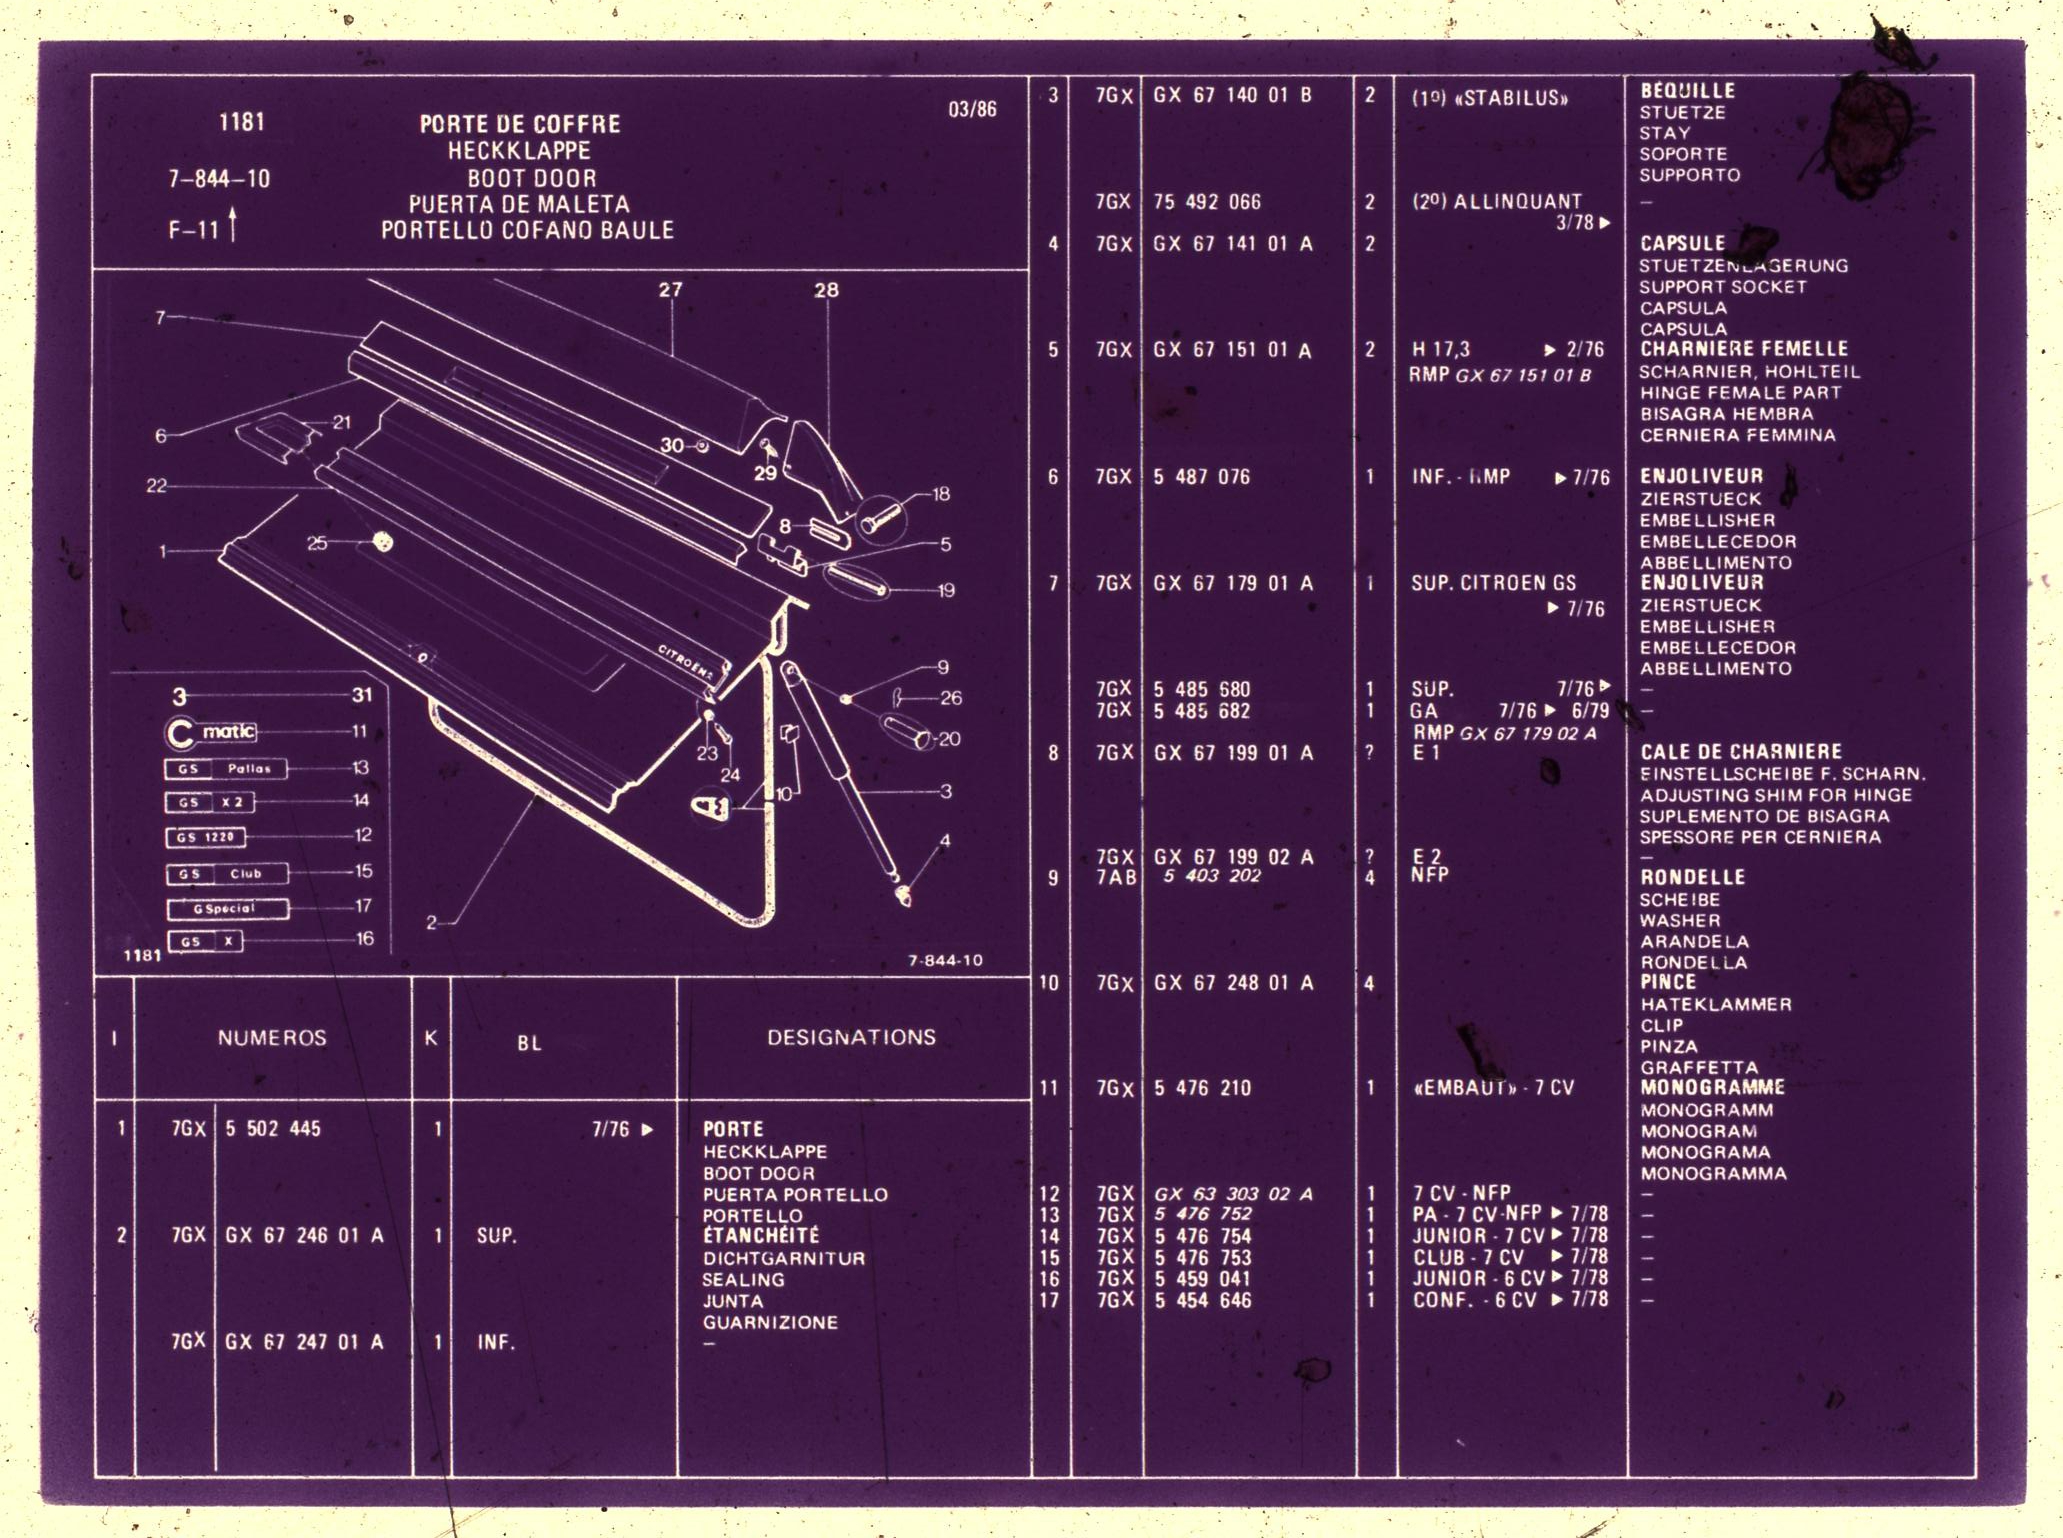Click part number 5 487 076
The width and height of the screenshot is (2063, 1538).
(x=1201, y=477)
